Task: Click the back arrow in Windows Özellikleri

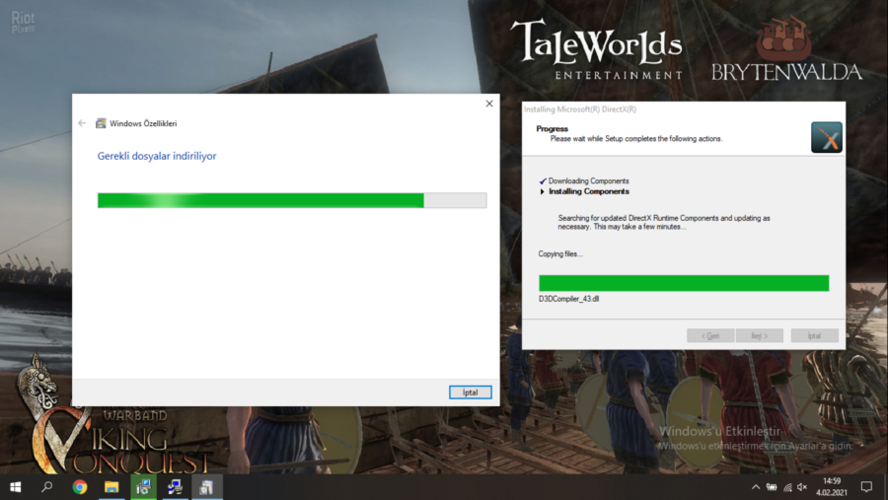Action: [x=82, y=123]
